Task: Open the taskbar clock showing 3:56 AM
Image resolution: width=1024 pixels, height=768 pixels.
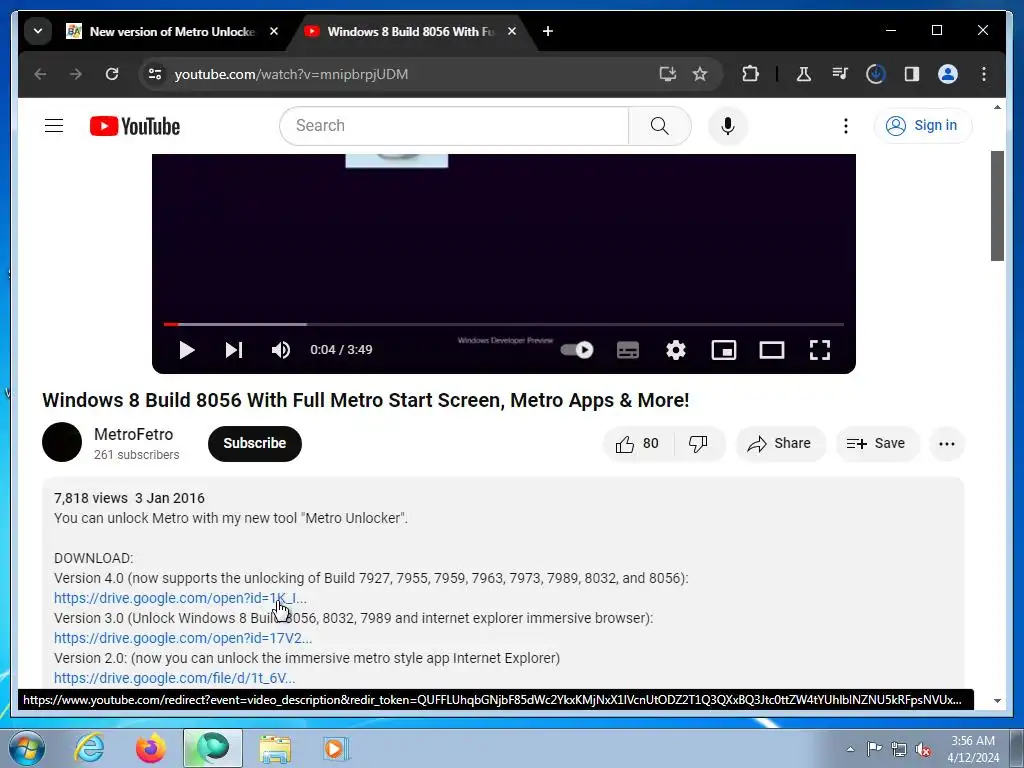Action: (973, 749)
